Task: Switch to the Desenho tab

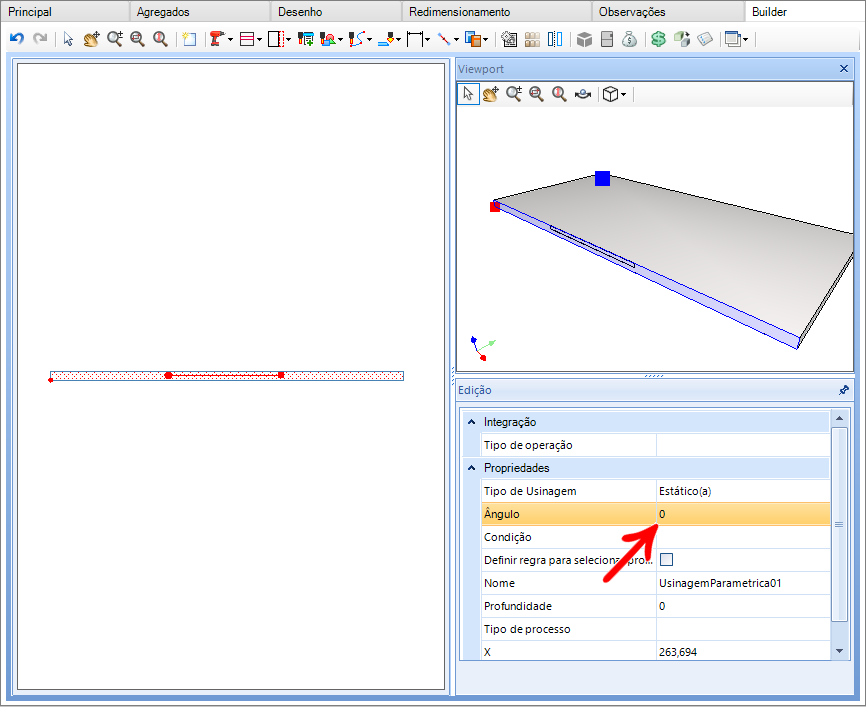Action: 300,12
